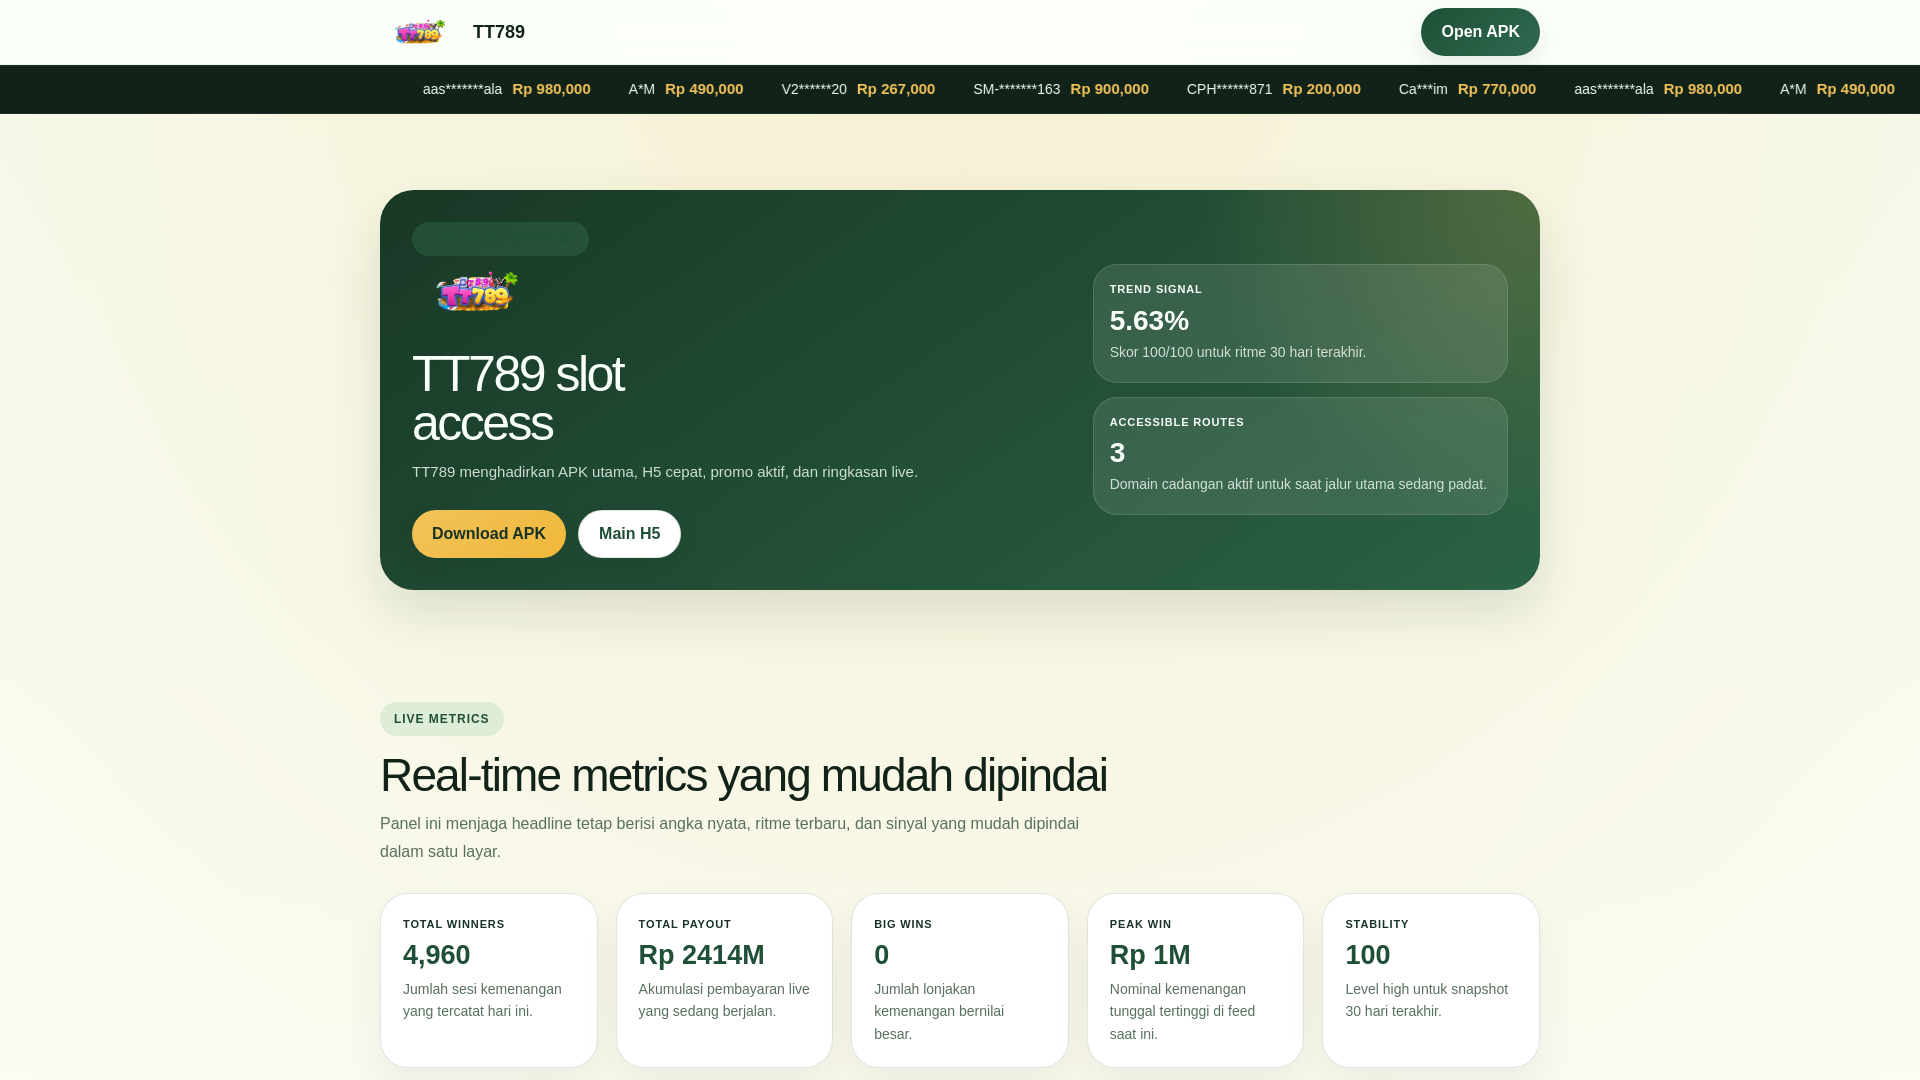Image resolution: width=1920 pixels, height=1080 pixels.
Task: Click the Big Wins 0 card
Action: (x=960, y=980)
